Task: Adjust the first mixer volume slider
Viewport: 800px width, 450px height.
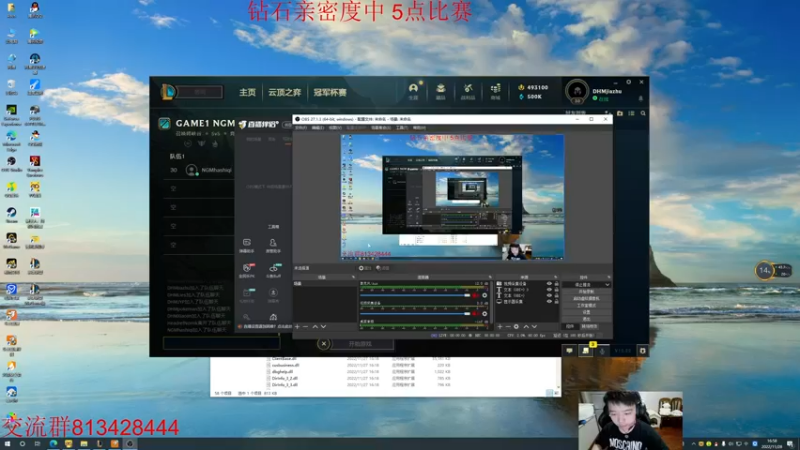Action: [415, 295]
